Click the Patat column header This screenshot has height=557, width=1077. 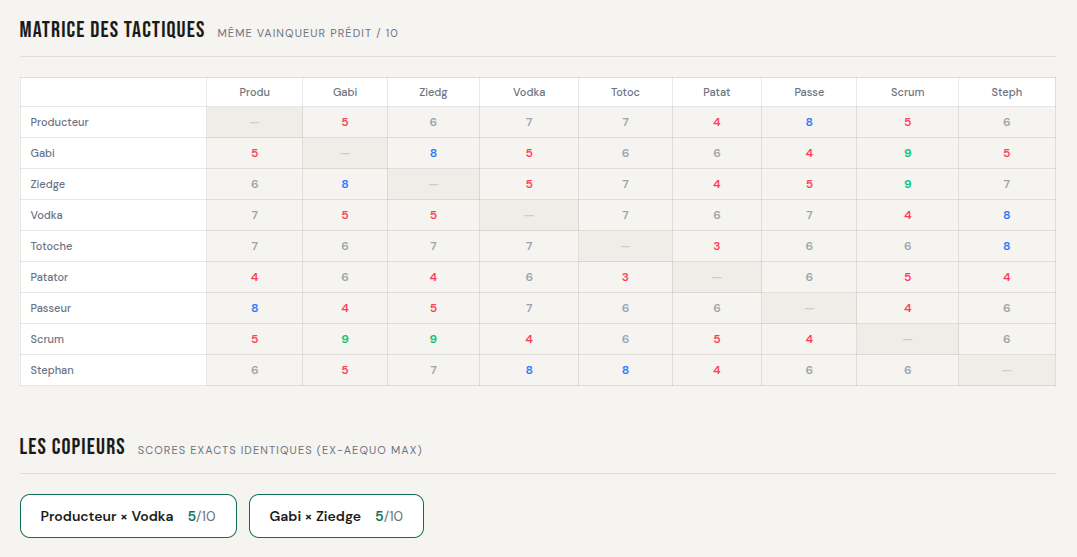tap(716, 92)
